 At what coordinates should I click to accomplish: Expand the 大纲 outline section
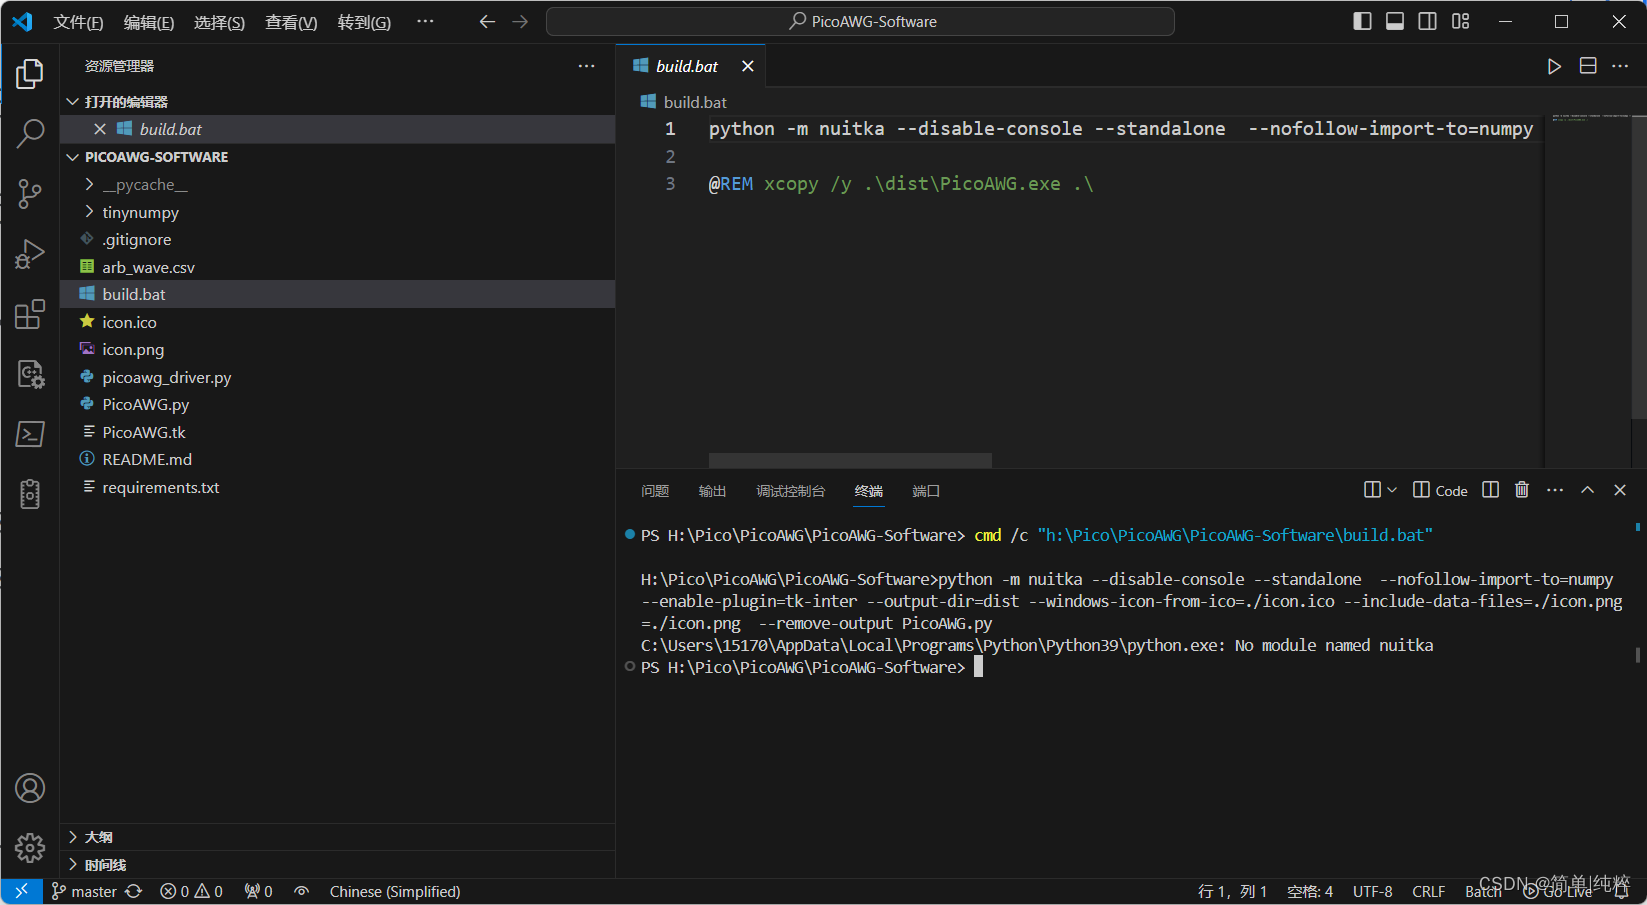pyautogui.click(x=337, y=837)
